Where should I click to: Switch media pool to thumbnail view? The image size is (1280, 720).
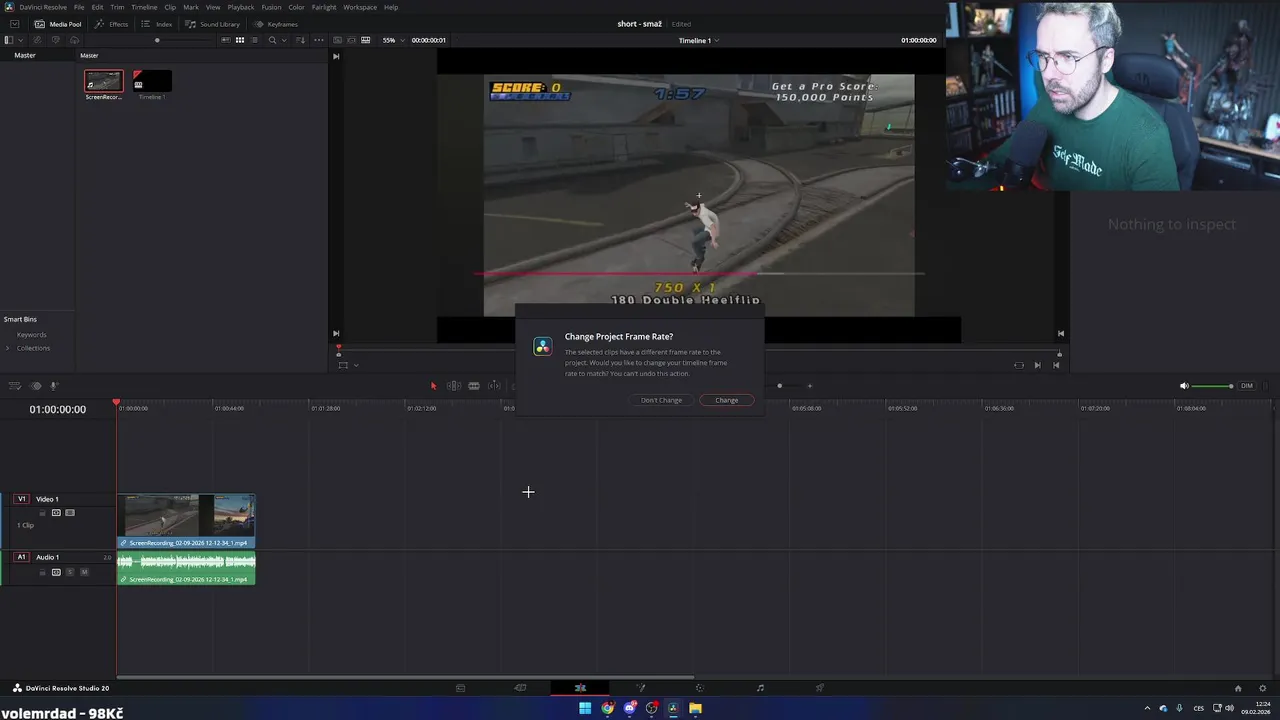point(239,40)
